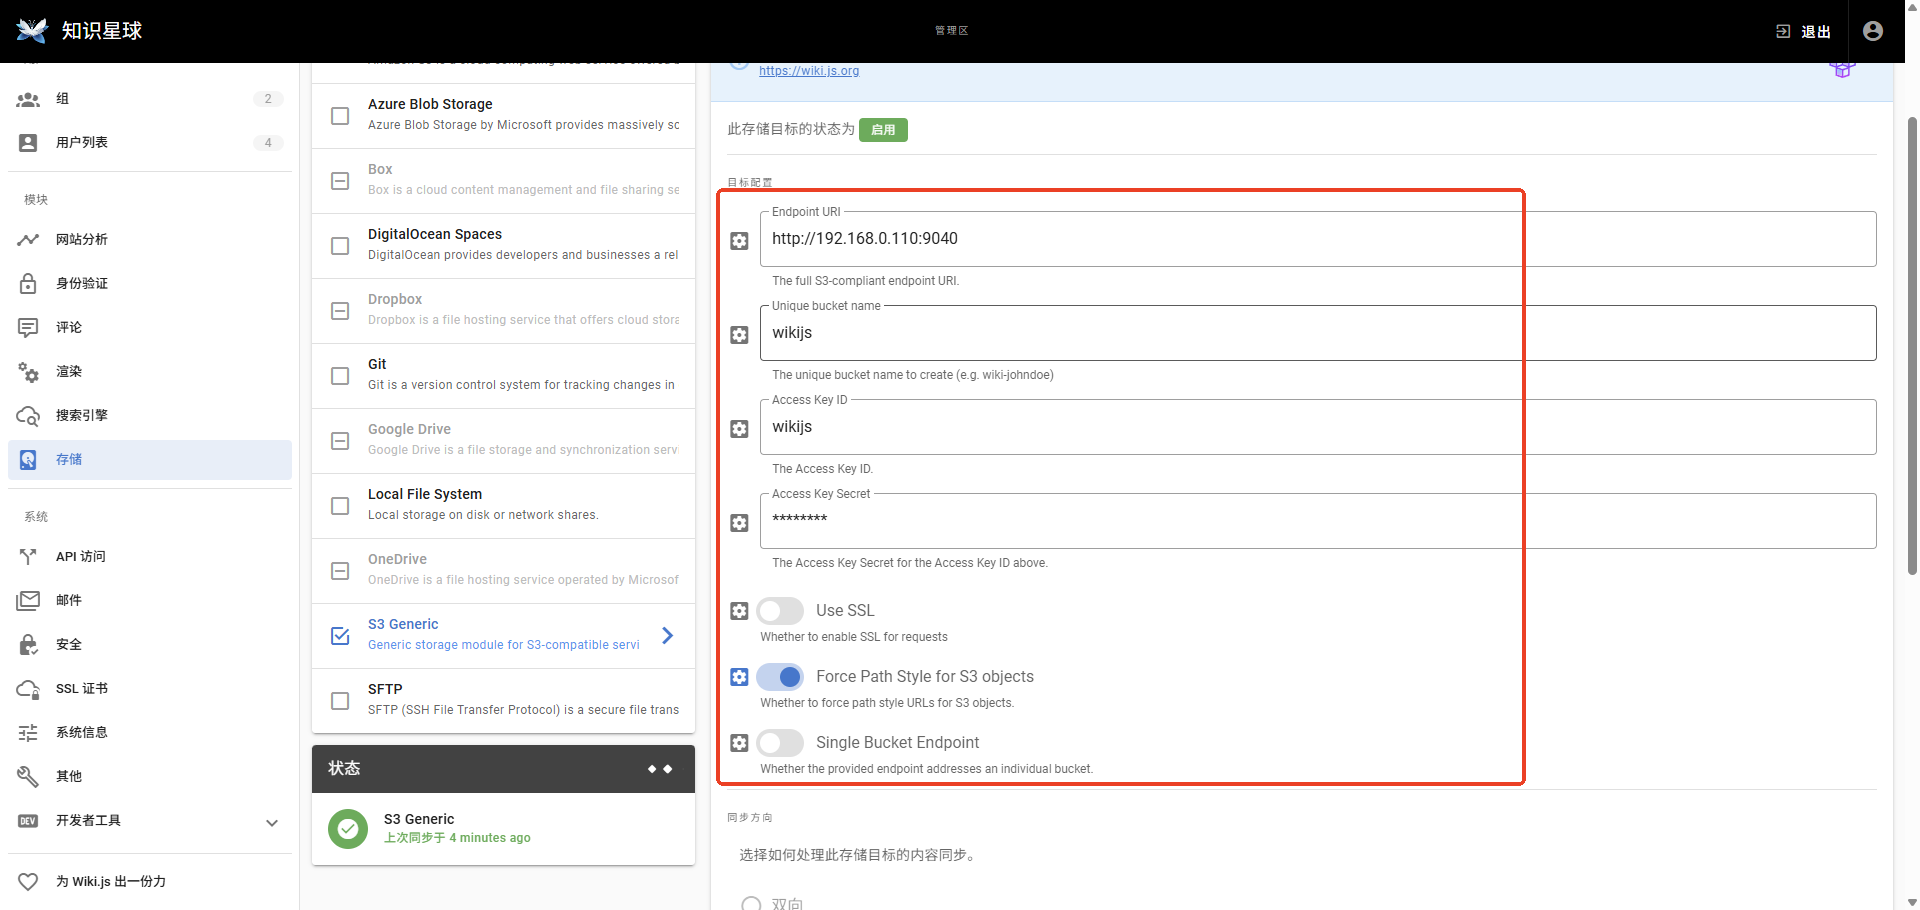Click the config icon beside Unique bucket name
Viewport: 1920px width, 910px height.
coord(739,335)
